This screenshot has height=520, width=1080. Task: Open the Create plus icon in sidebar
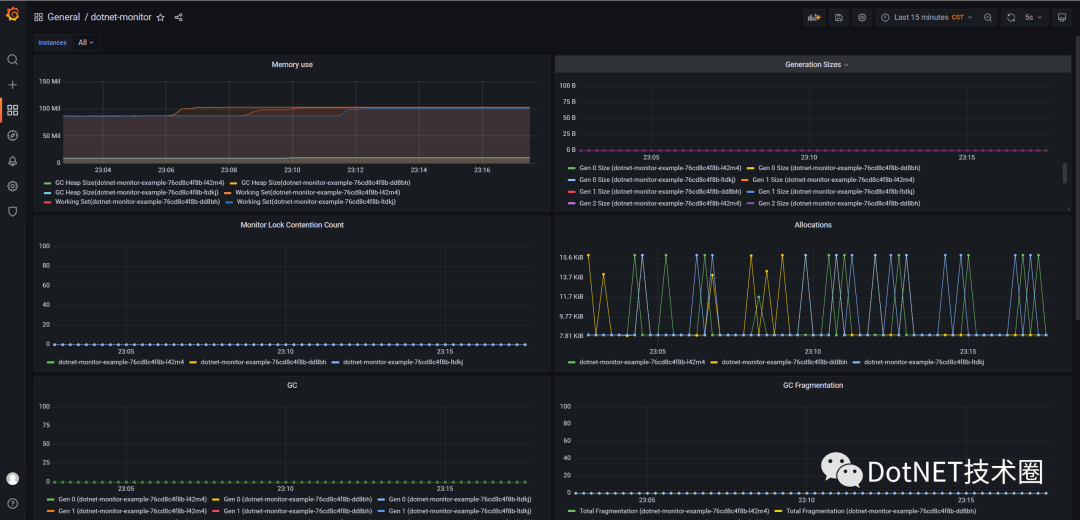(12, 85)
